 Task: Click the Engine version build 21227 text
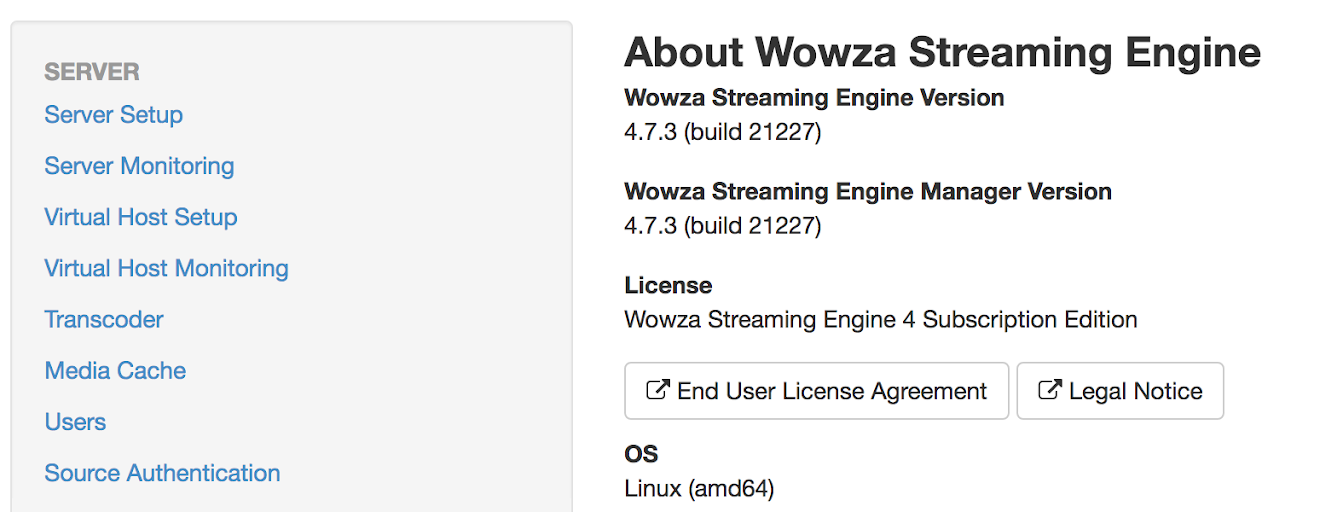pos(722,132)
